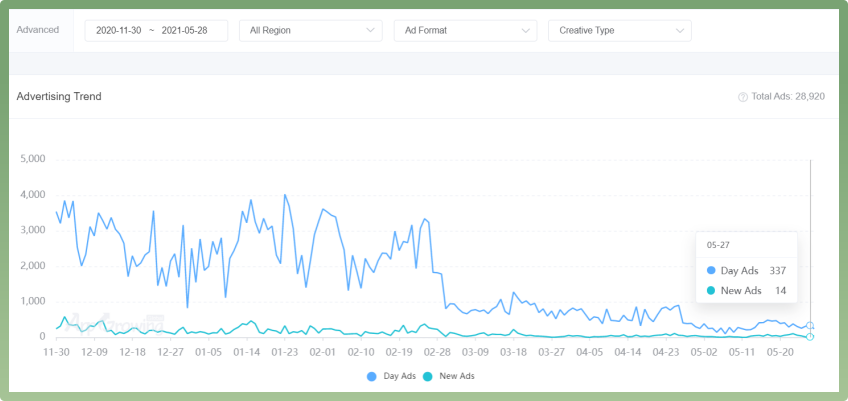The image size is (848, 401).
Task: Click the chevron arrow in Creative Type box
Action: [680, 31]
